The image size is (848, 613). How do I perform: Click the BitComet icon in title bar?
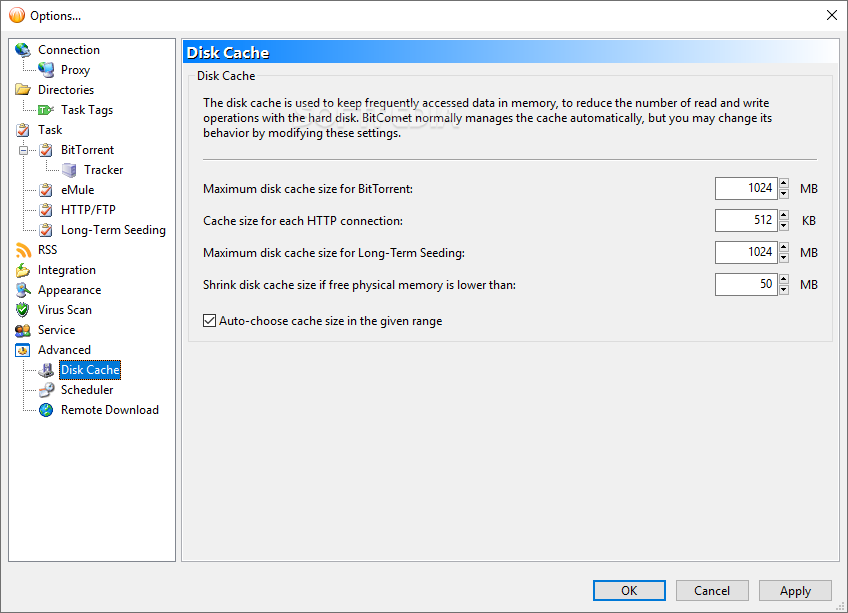tap(17, 15)
